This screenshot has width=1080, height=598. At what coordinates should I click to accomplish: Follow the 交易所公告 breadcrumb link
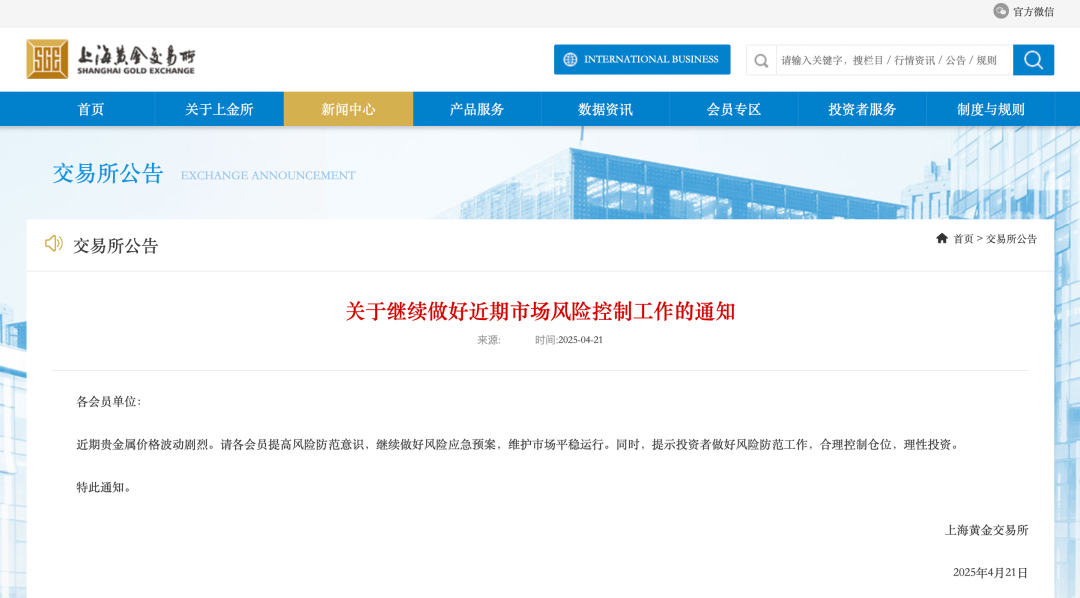(1011, 239)
